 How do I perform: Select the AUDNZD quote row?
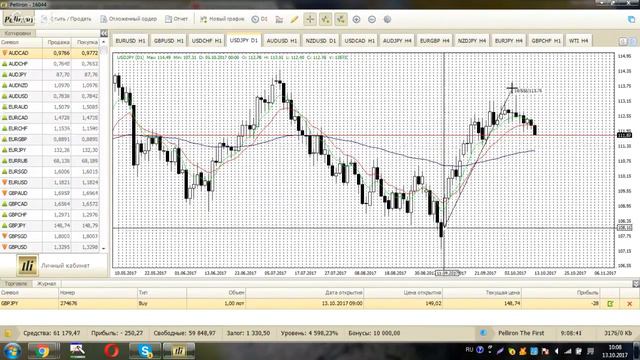50,85
